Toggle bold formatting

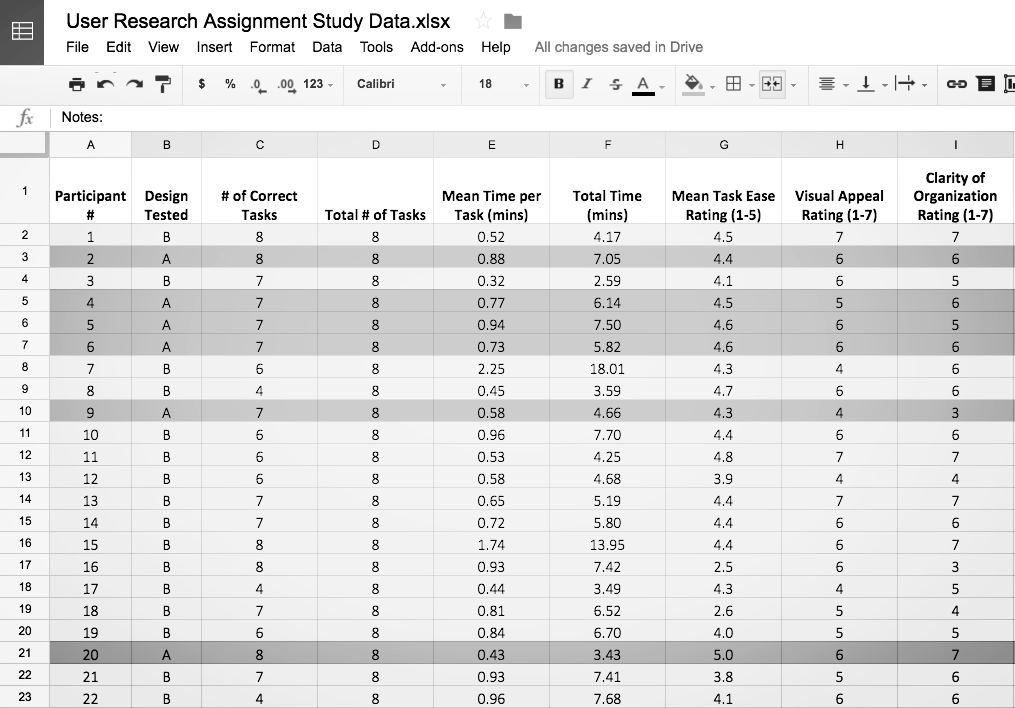pos(558,84)
